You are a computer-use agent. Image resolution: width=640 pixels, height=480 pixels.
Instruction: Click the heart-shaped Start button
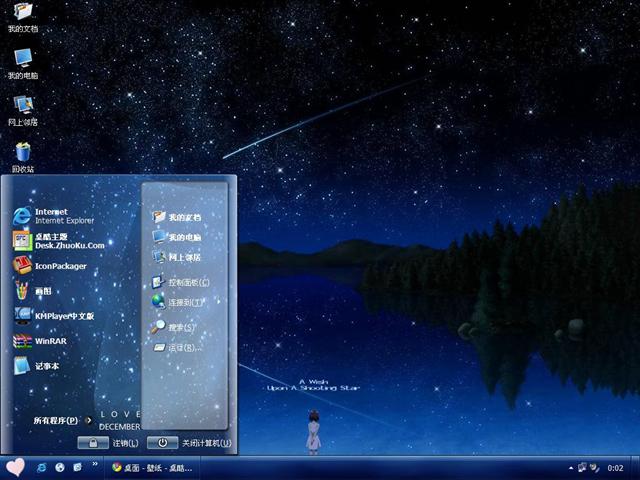coord(15,467)
